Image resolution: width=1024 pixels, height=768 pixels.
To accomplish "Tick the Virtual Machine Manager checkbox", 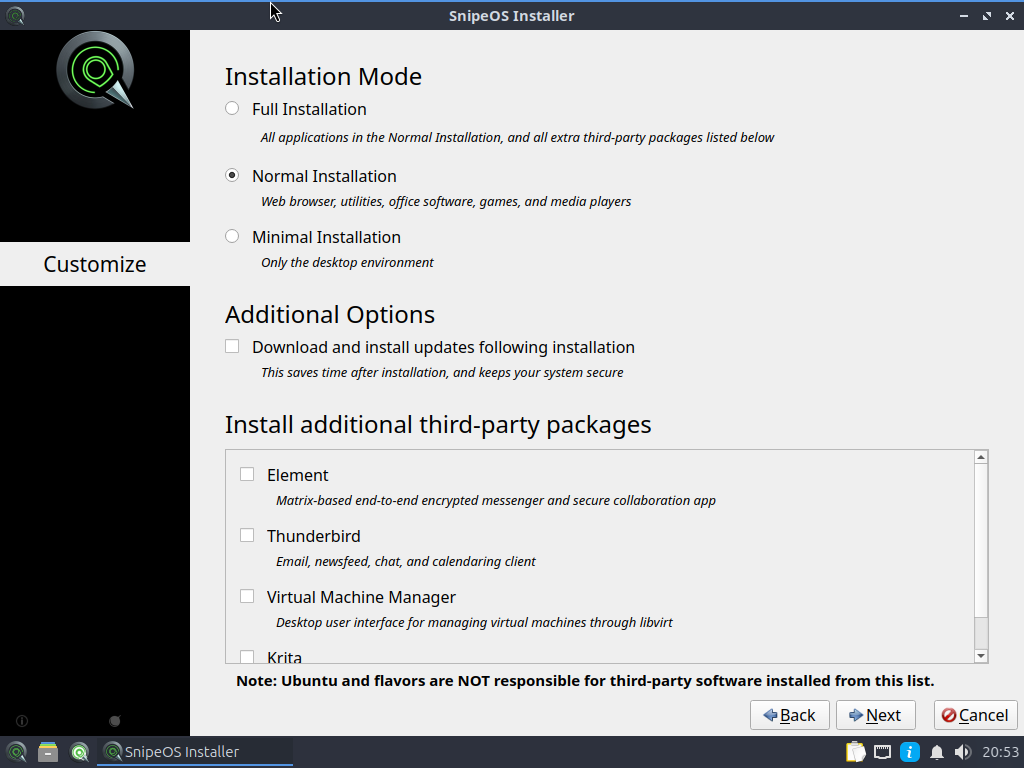I will [247, 596].
